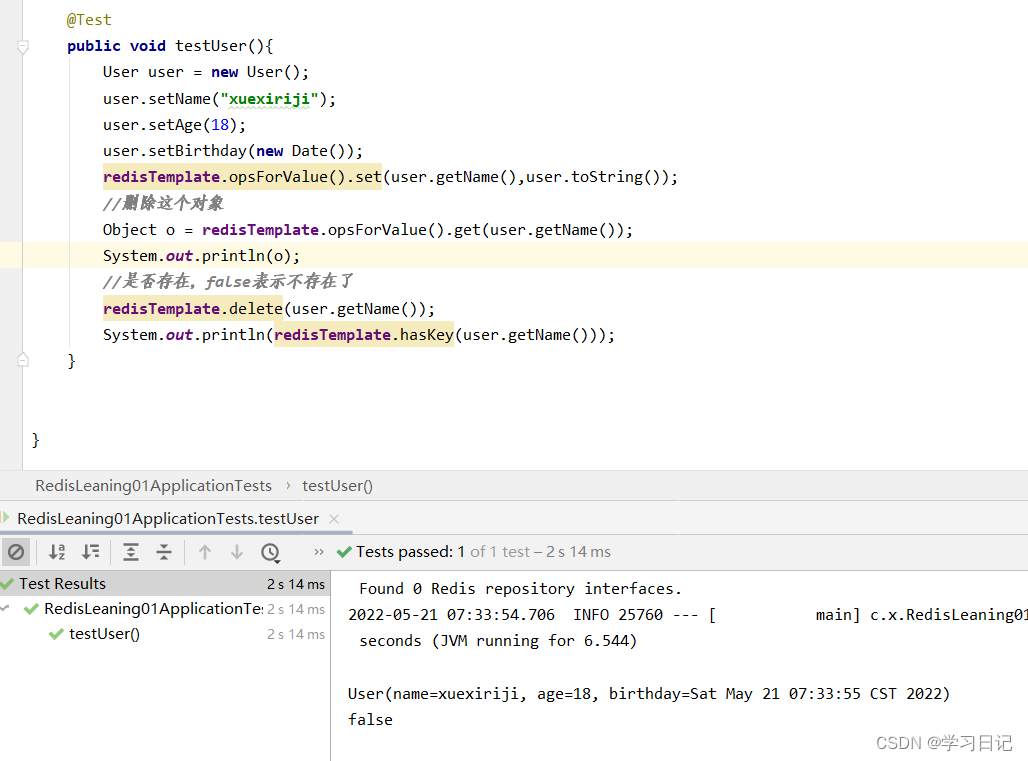This screenshot has height=761, width=1028.
Task: Click the @Test annotation
Action: tap(89, 20)
